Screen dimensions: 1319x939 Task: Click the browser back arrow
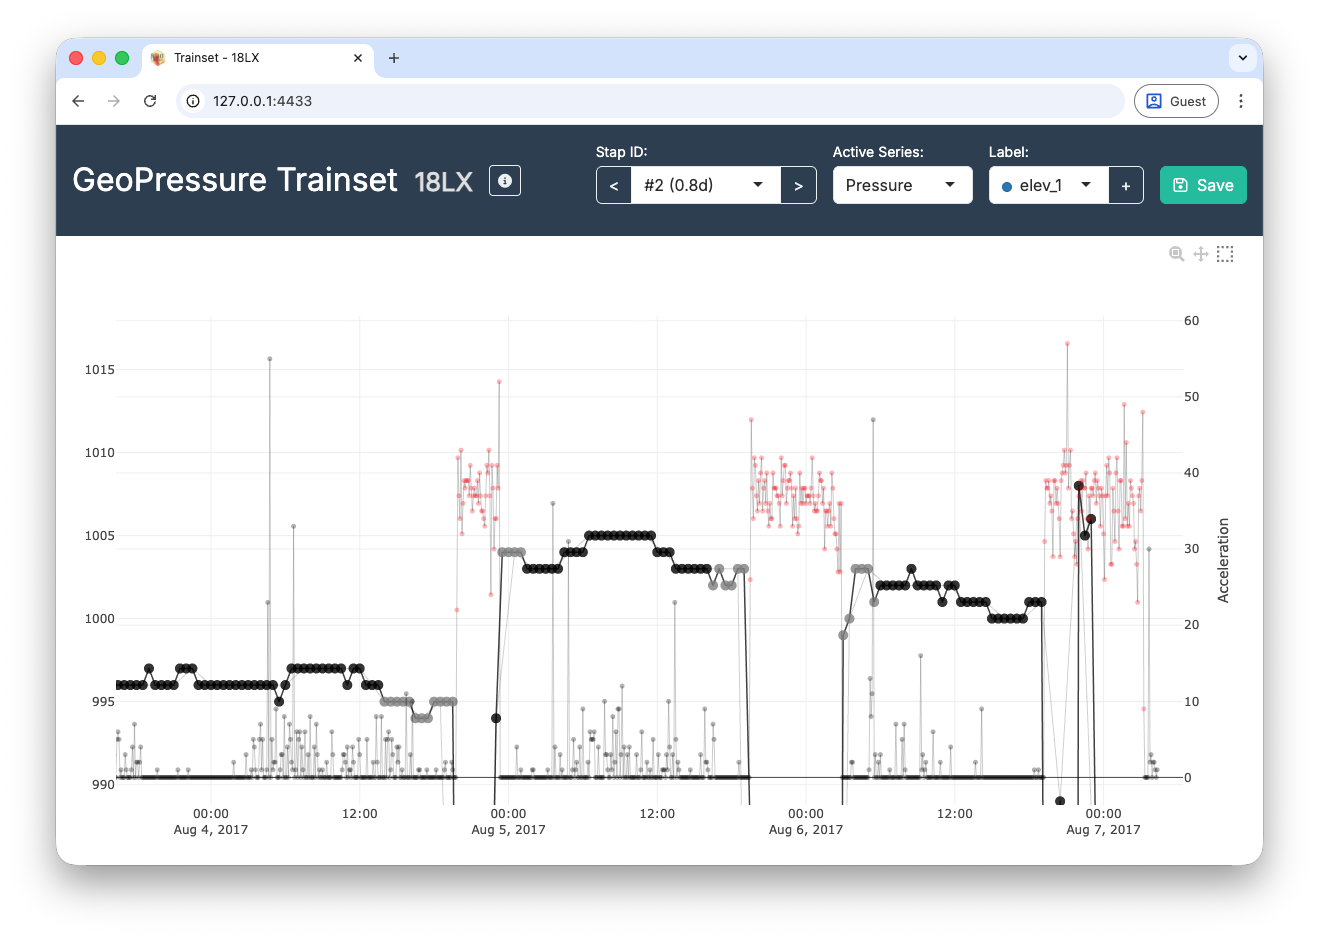78,101
